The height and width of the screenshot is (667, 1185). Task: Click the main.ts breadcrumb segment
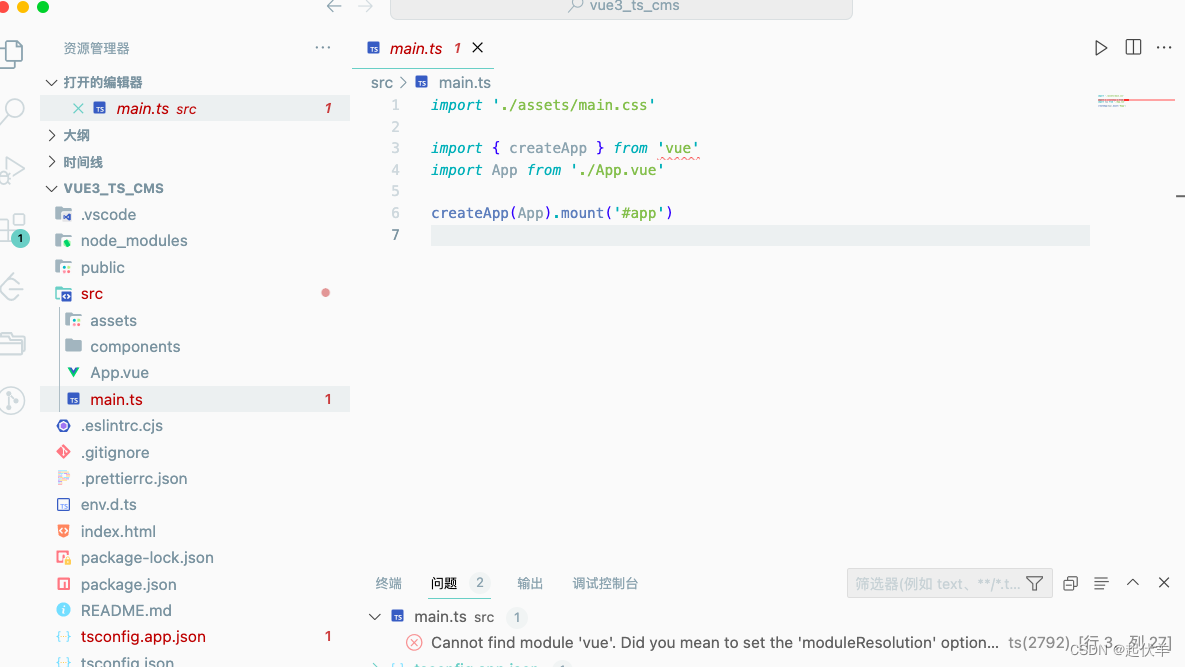[464, 82]
